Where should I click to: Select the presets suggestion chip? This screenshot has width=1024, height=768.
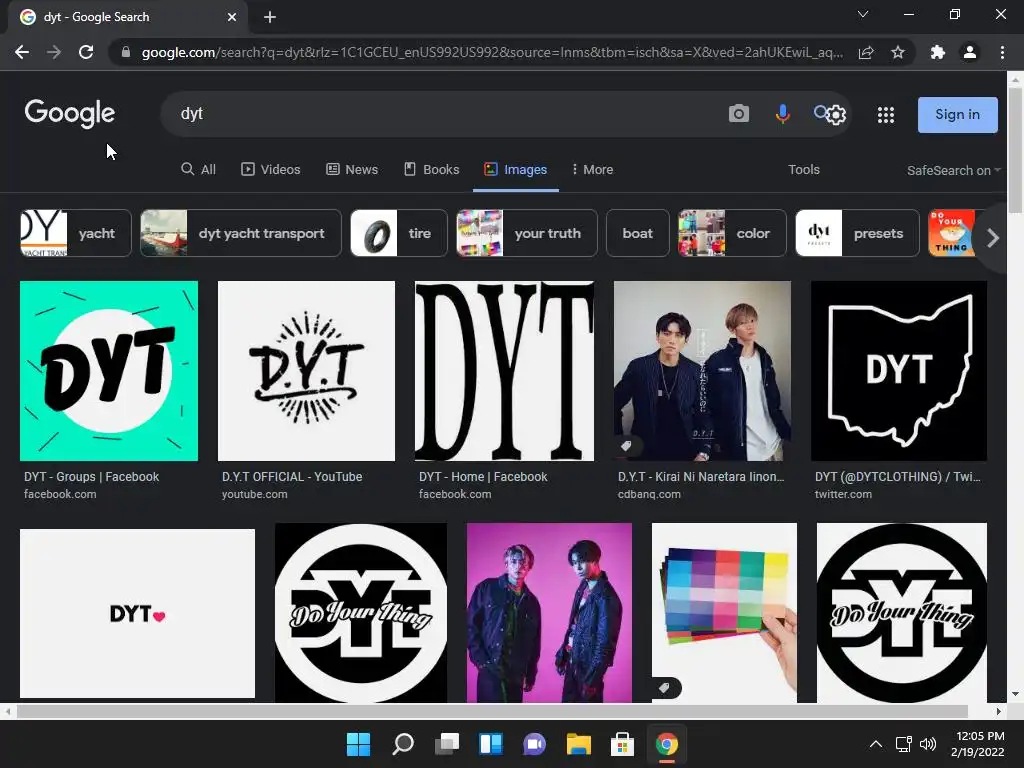tap(857, 233)
